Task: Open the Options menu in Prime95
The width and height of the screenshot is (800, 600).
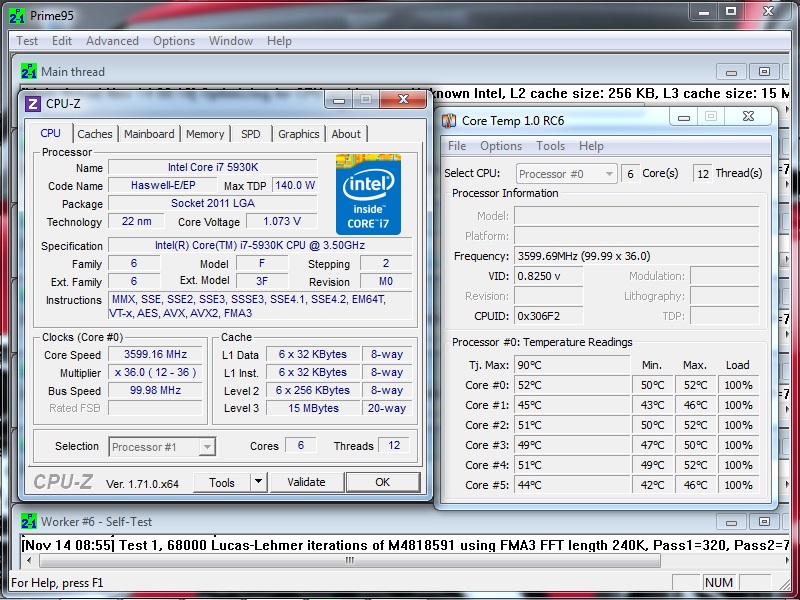Action: click(x=174, y=41)
